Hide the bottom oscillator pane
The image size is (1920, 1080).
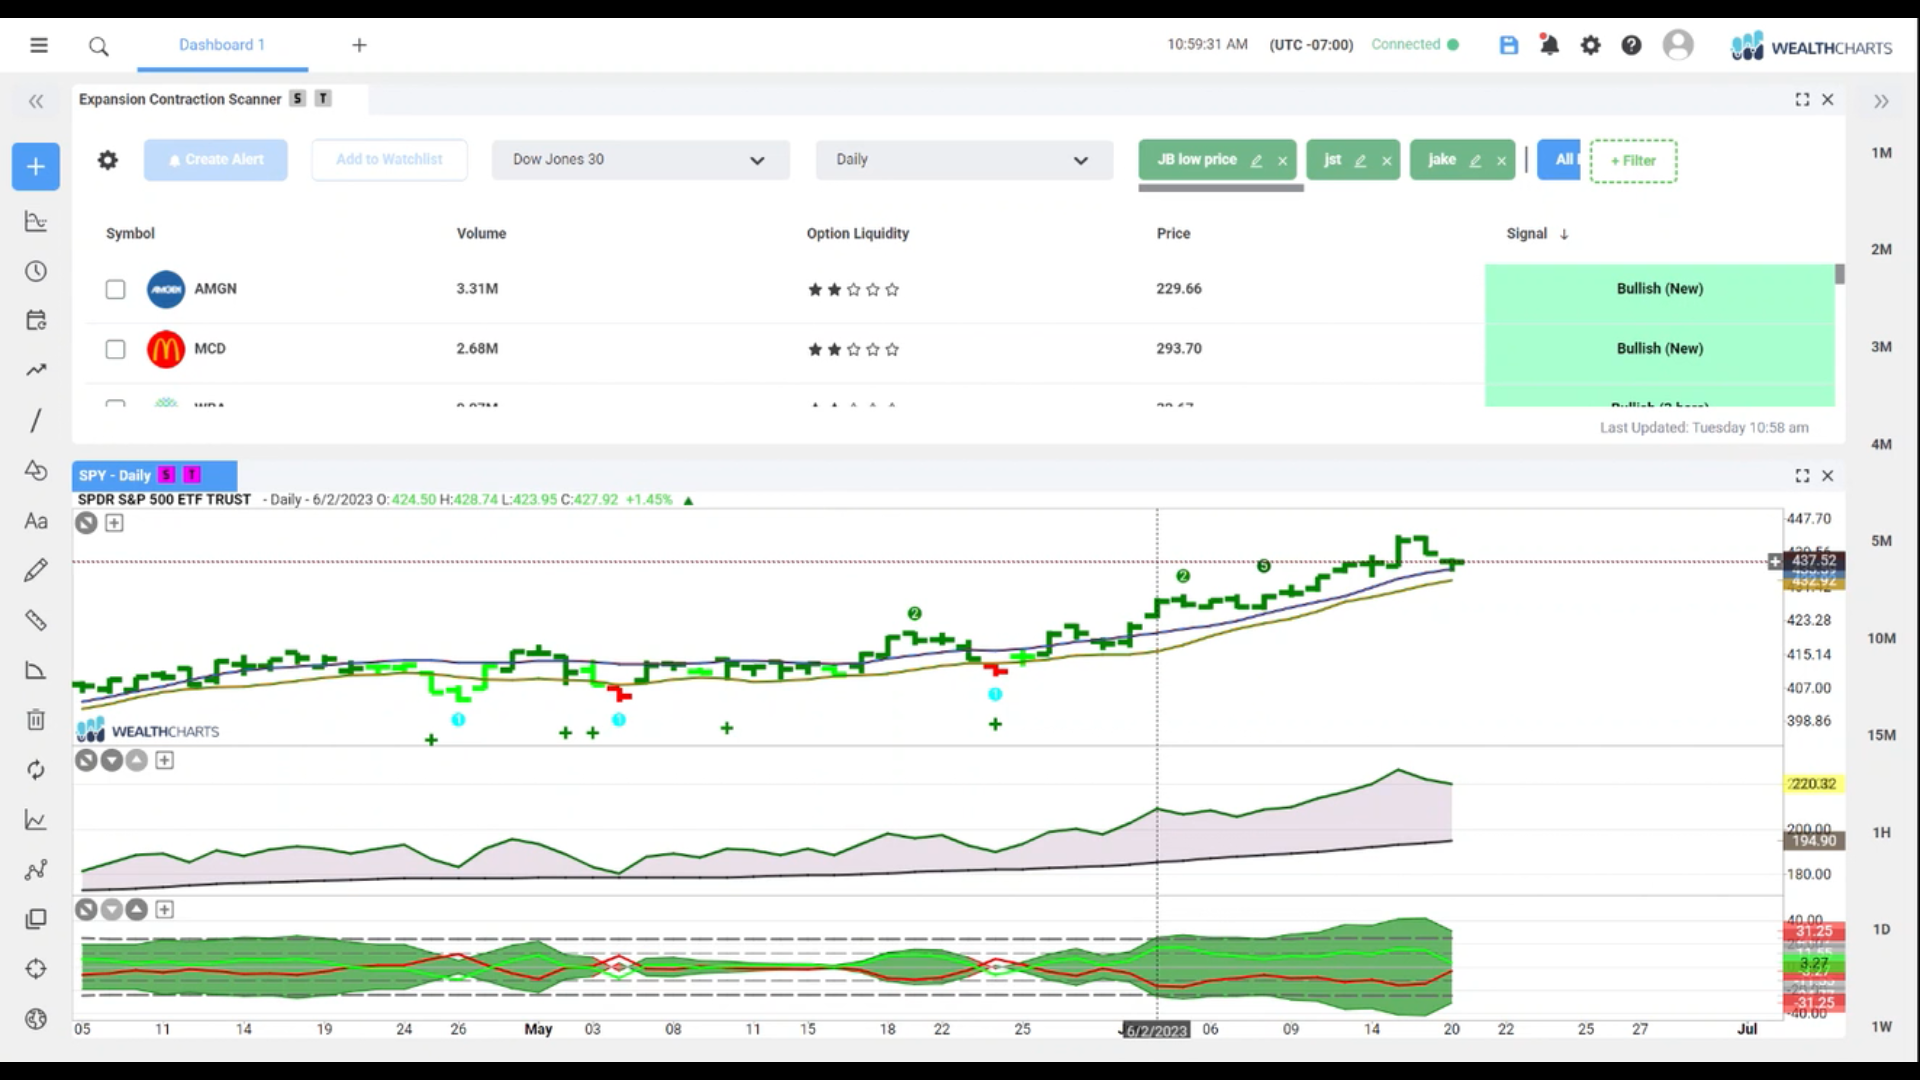pos(87,910)
